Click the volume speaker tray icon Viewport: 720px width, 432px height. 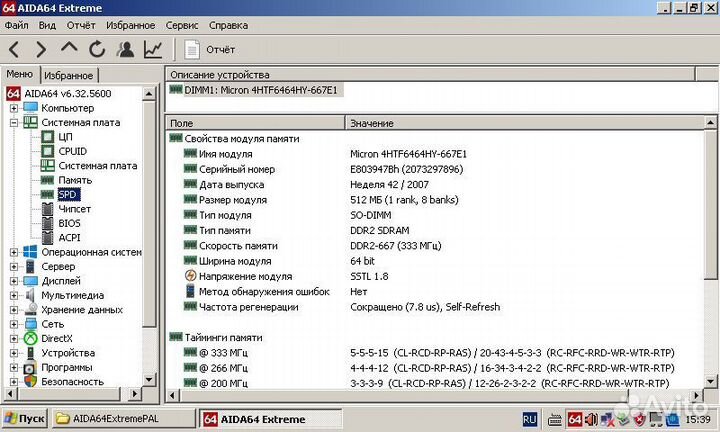(x=591, y=419)
